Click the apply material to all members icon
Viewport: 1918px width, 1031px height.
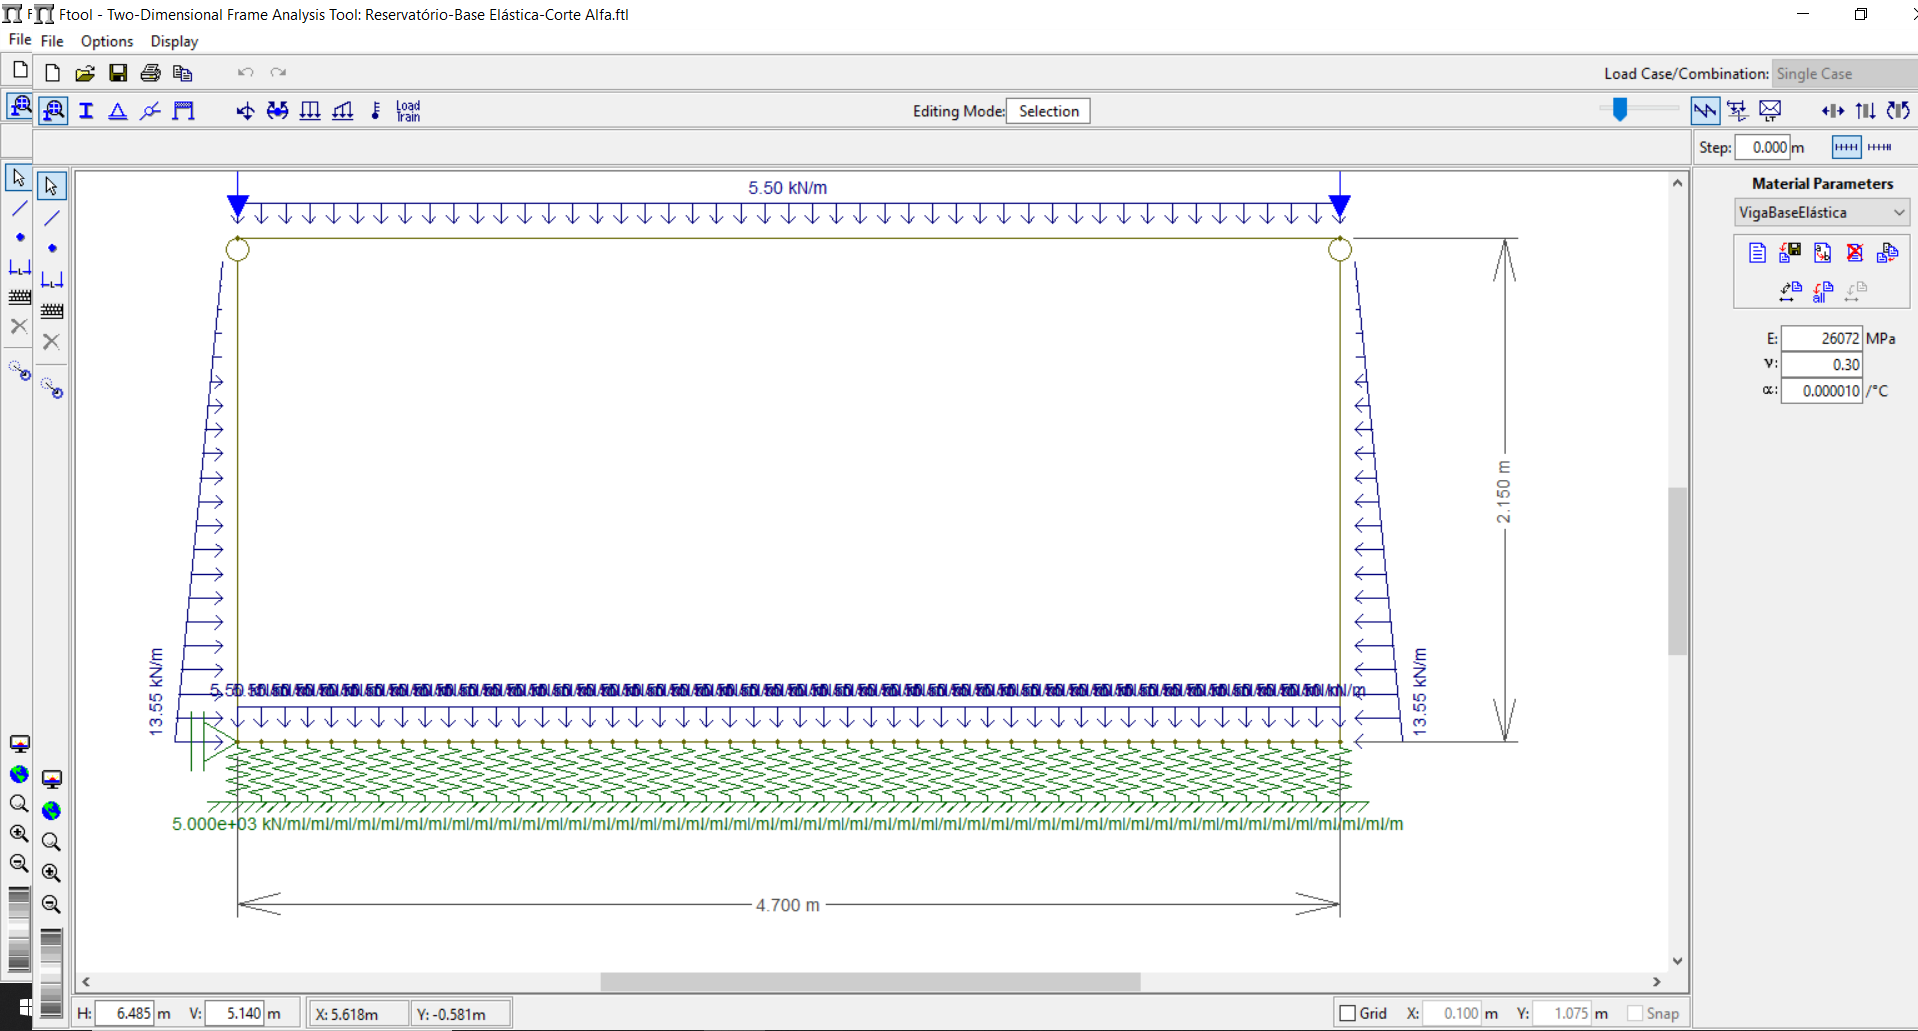pyautogui.click(x=1823, y=291)
